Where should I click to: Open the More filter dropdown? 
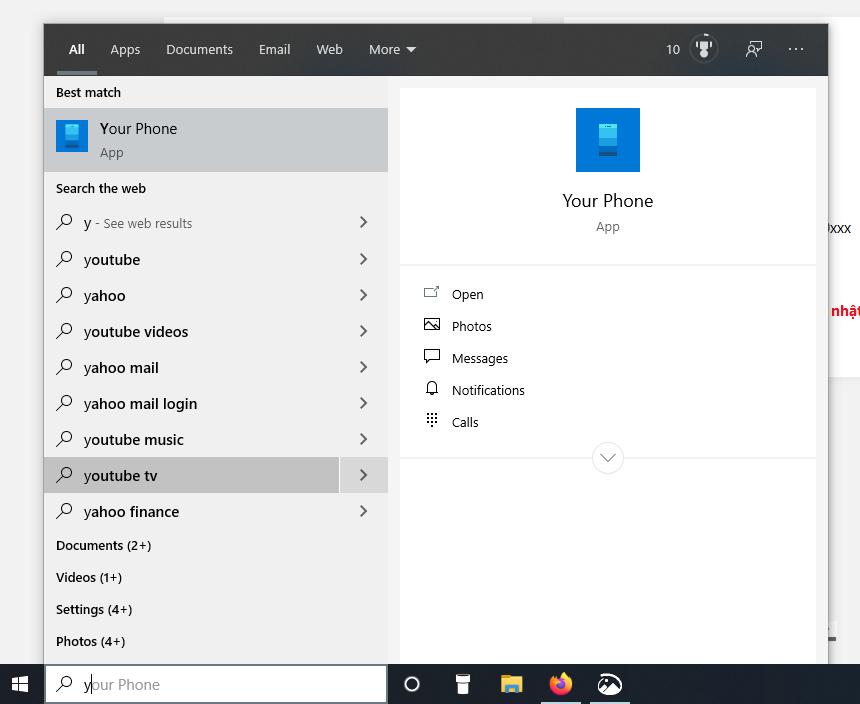tap(392, 49)
